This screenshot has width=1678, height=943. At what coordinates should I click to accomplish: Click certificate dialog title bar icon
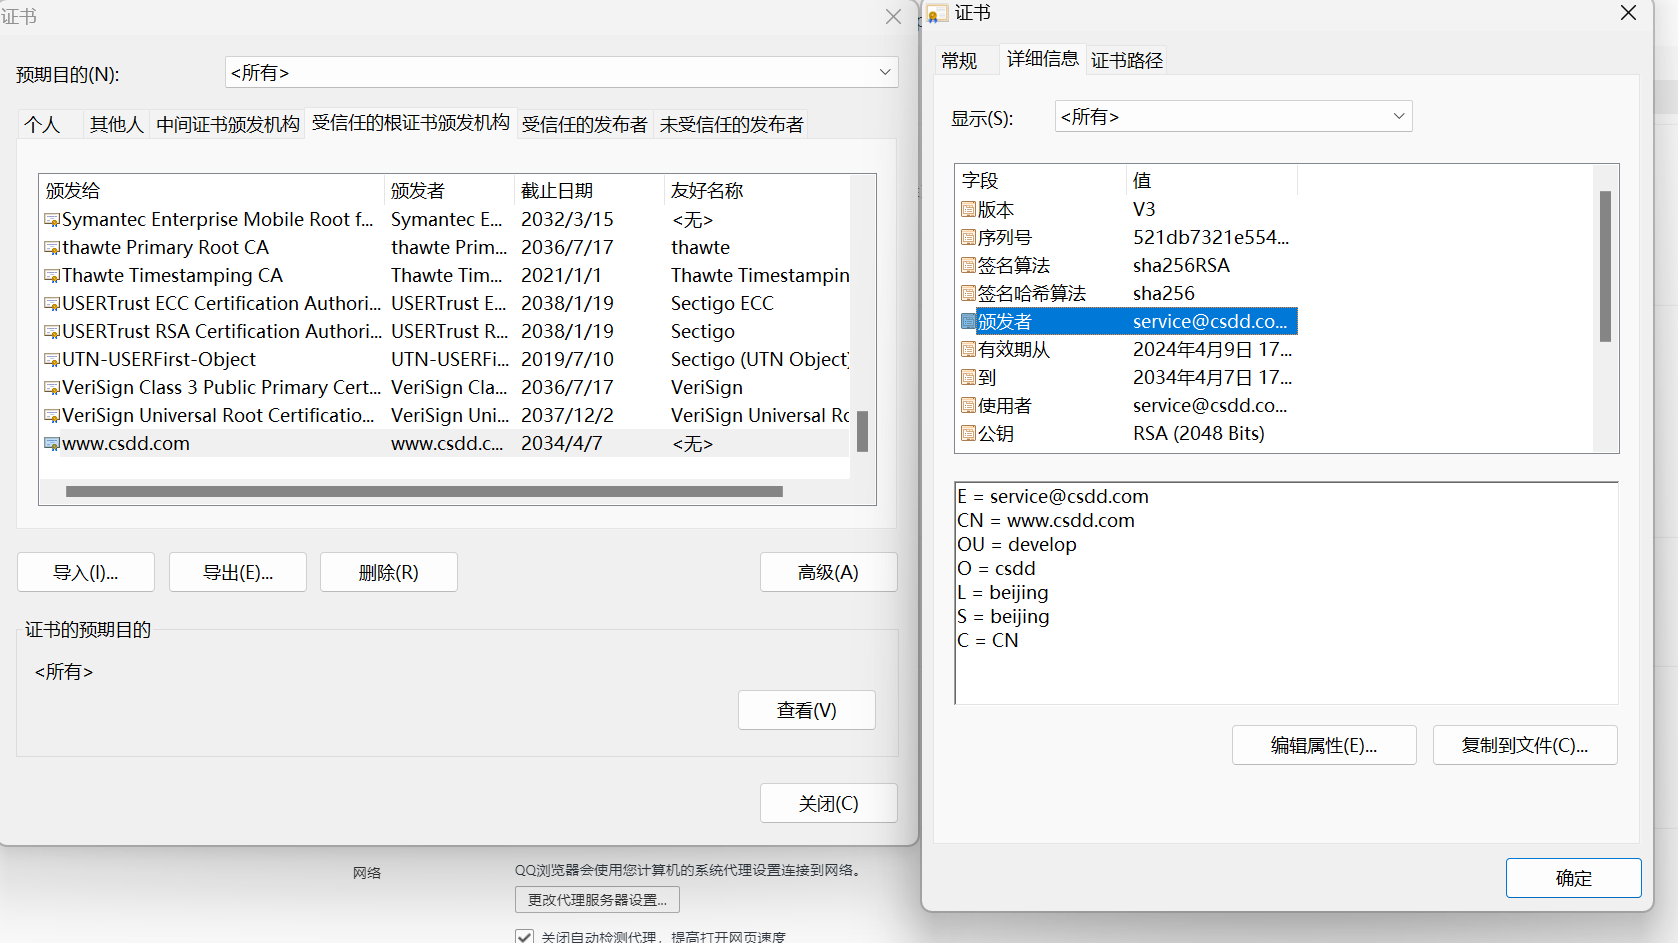point(937,13)
